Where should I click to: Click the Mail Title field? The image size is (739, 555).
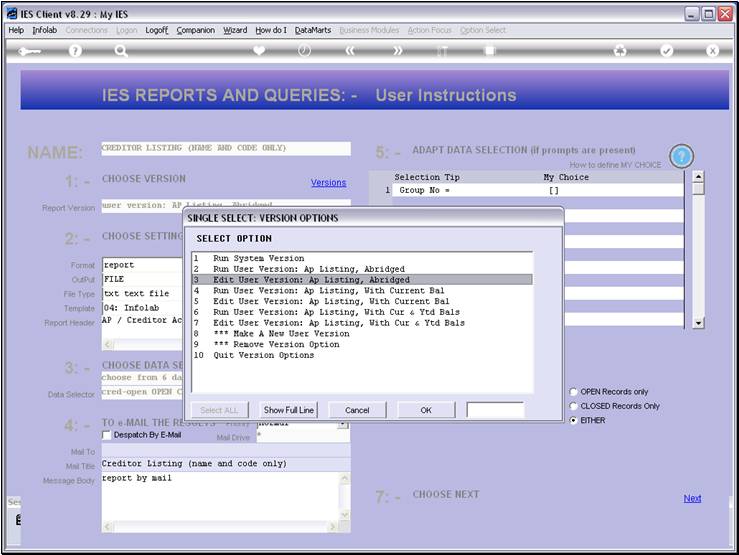coord(226,464)
